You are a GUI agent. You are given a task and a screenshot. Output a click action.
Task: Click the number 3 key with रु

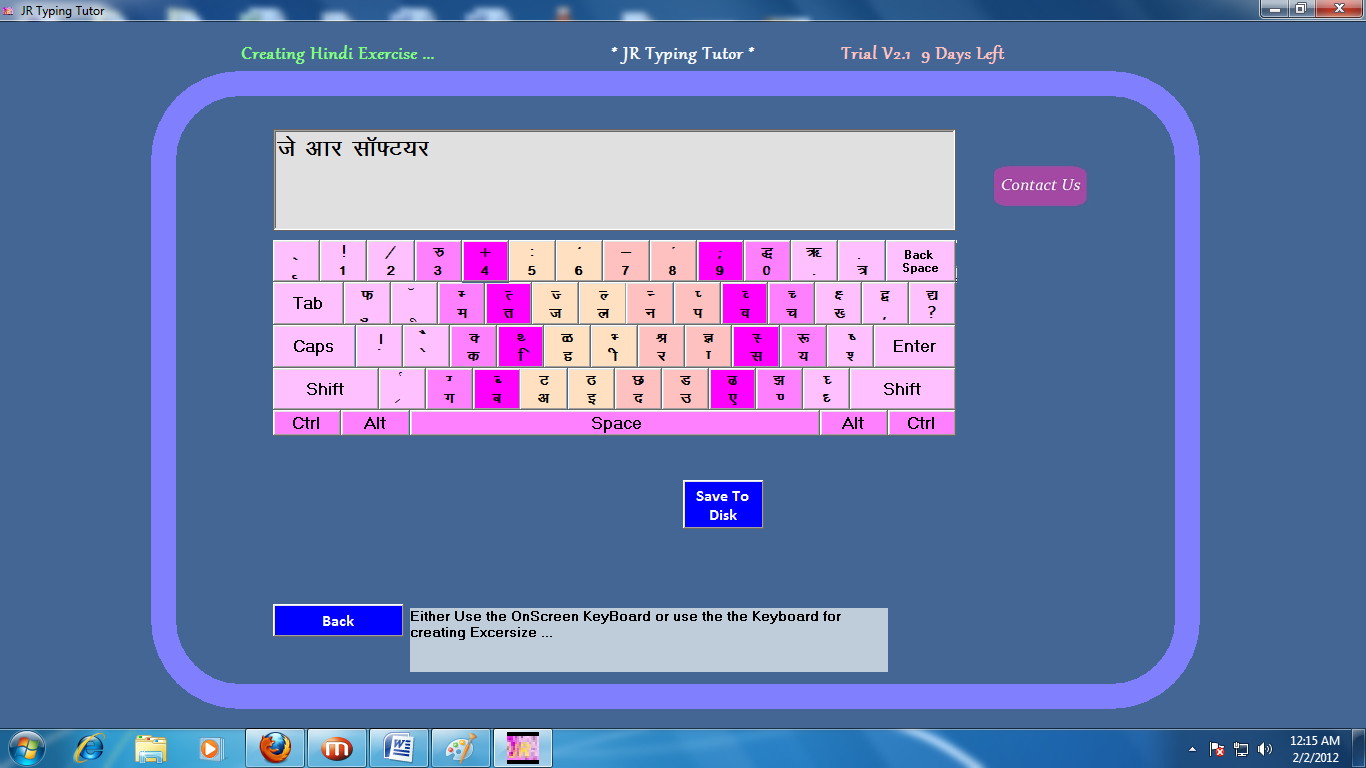437,261
